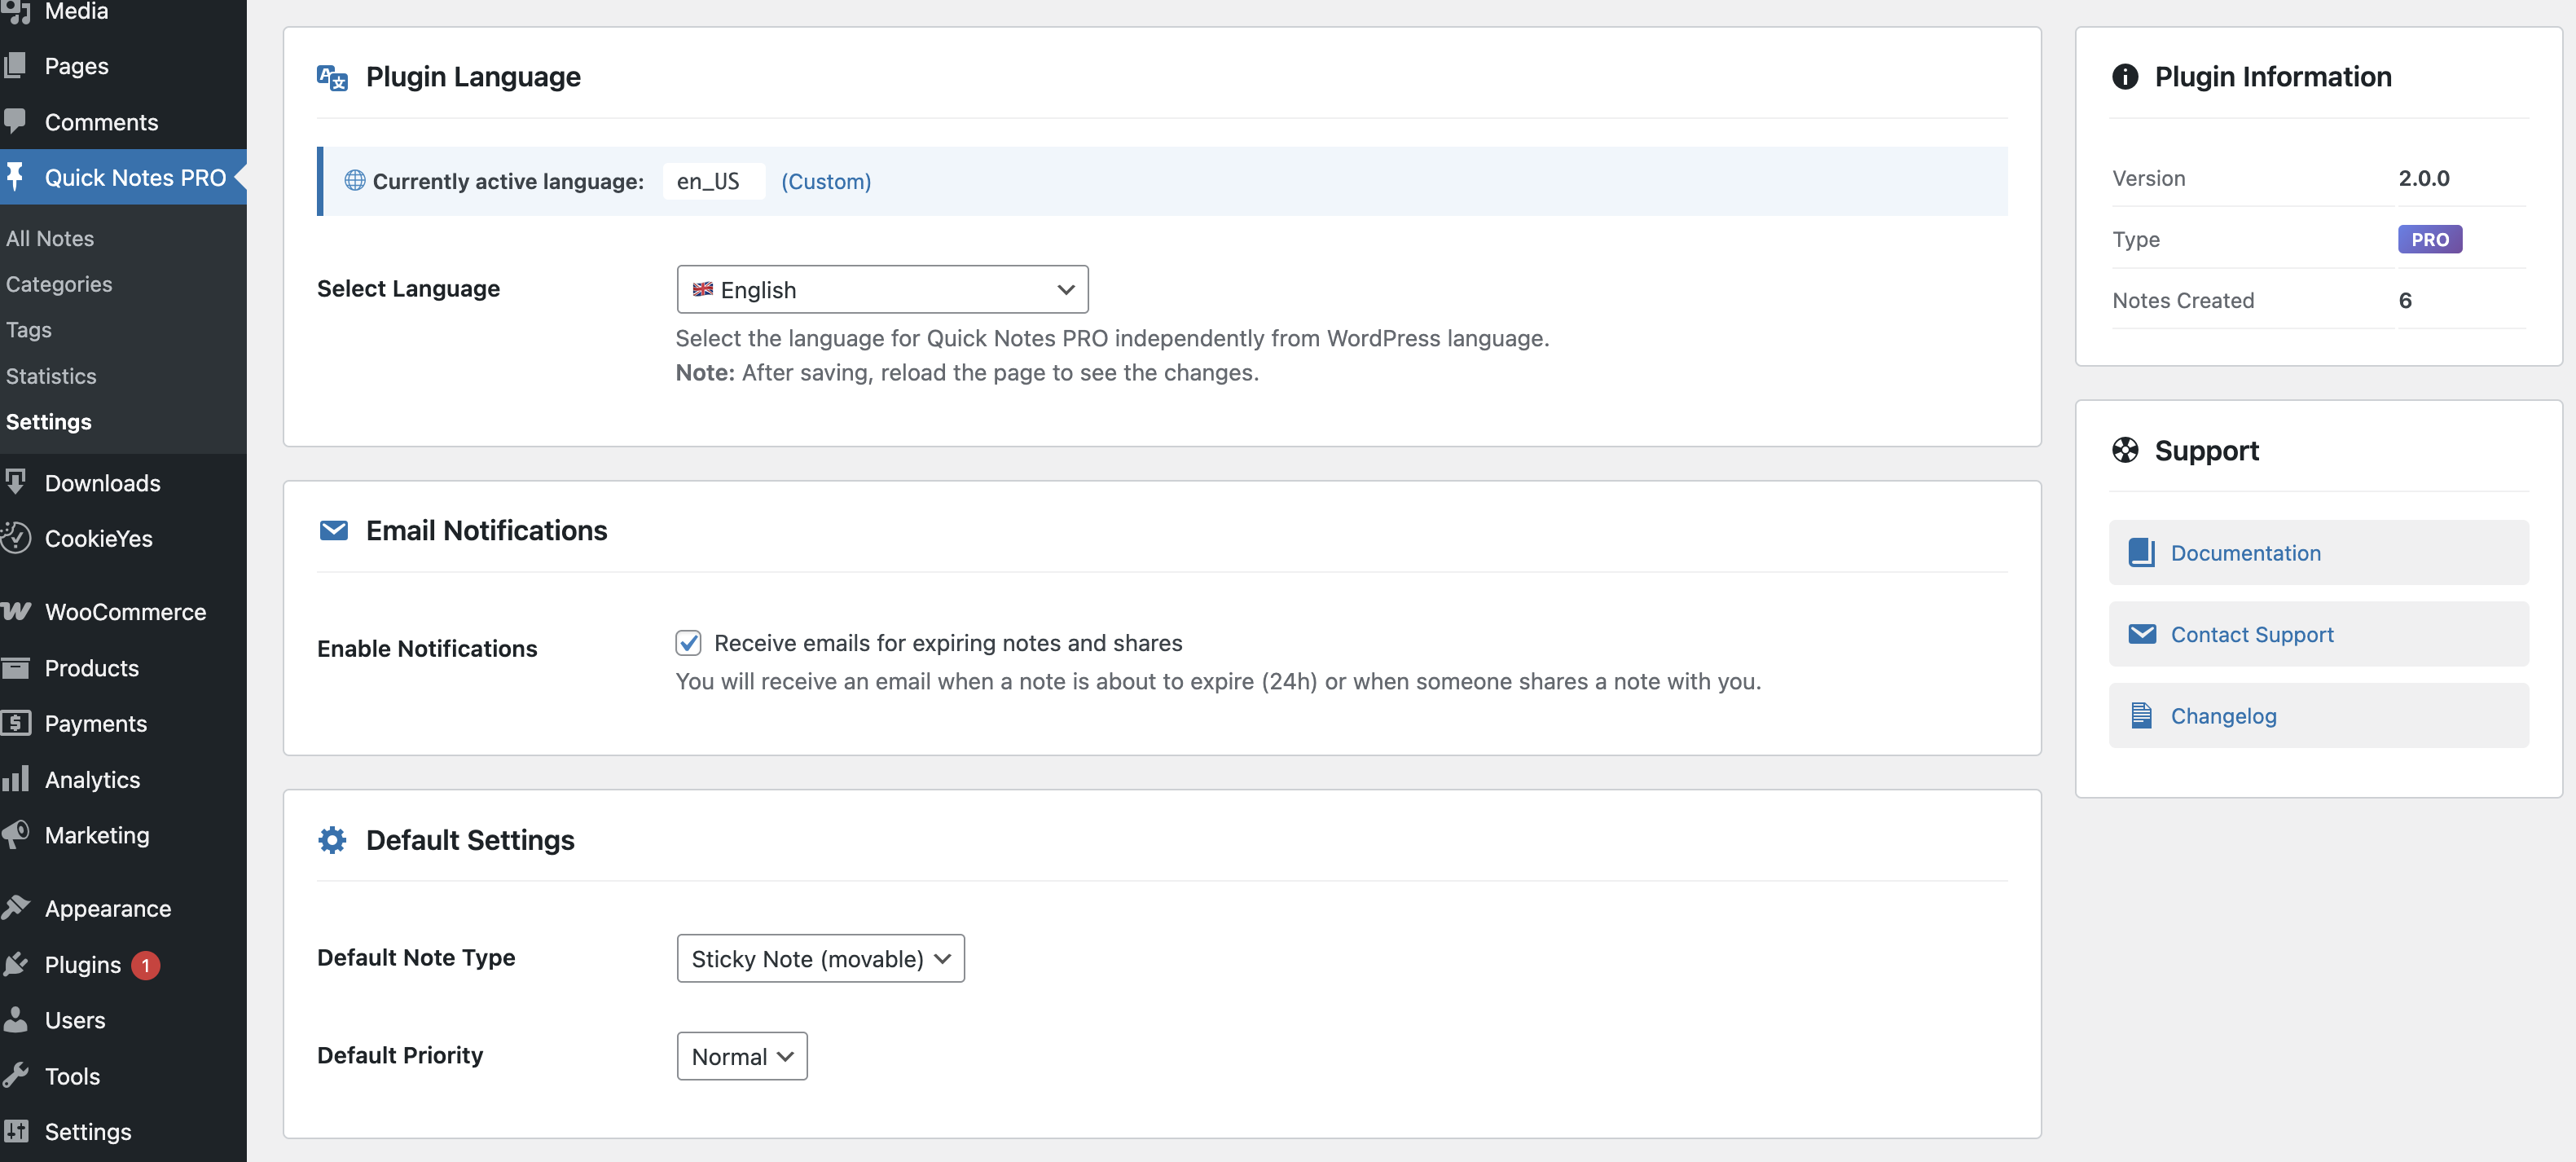Click the Contact Support envelope icon
Viewport: 2576px width, 1162px height.
[x=2141, y=634]
